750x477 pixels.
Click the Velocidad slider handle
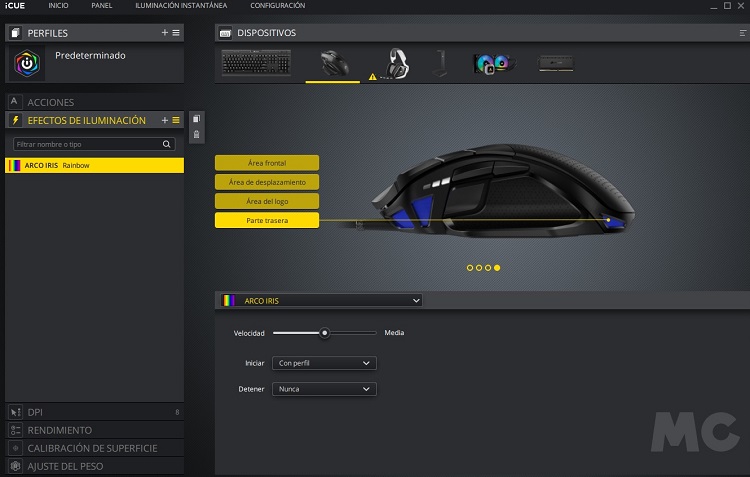coord(324,332)
